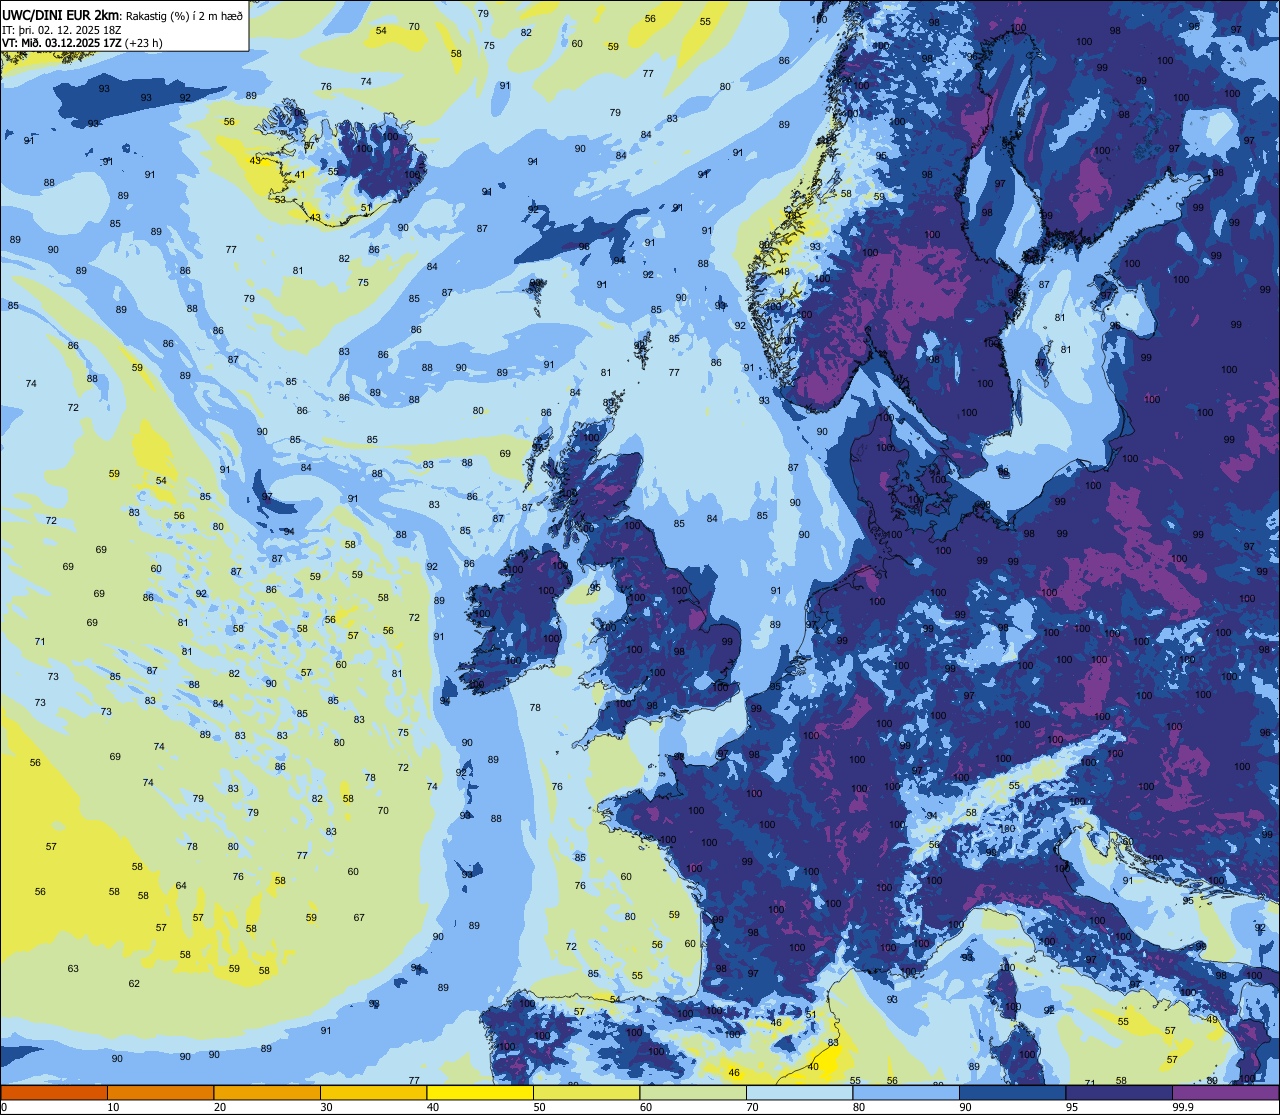The height and width of the screenshot is (1115, 1280).
Task: Click the '41' humidity value over Iceland
Action: click(x=300, y=175)
